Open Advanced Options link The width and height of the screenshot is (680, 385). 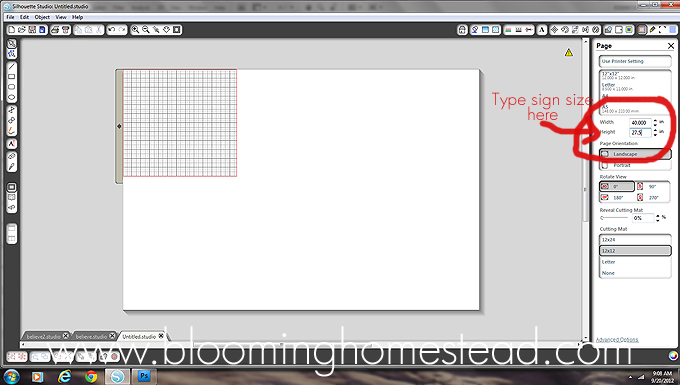click(x=617, y=339)
